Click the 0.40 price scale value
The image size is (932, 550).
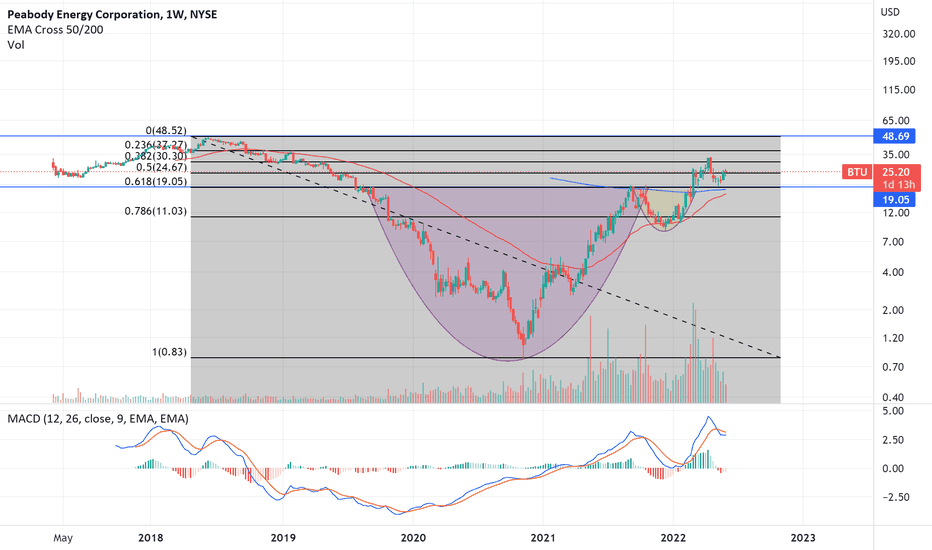[x=893, y=398]
